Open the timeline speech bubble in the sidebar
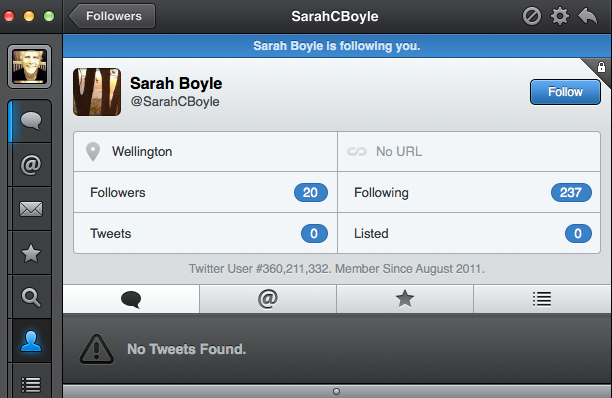This screenshot has height=398, width=612. (30, 121)
